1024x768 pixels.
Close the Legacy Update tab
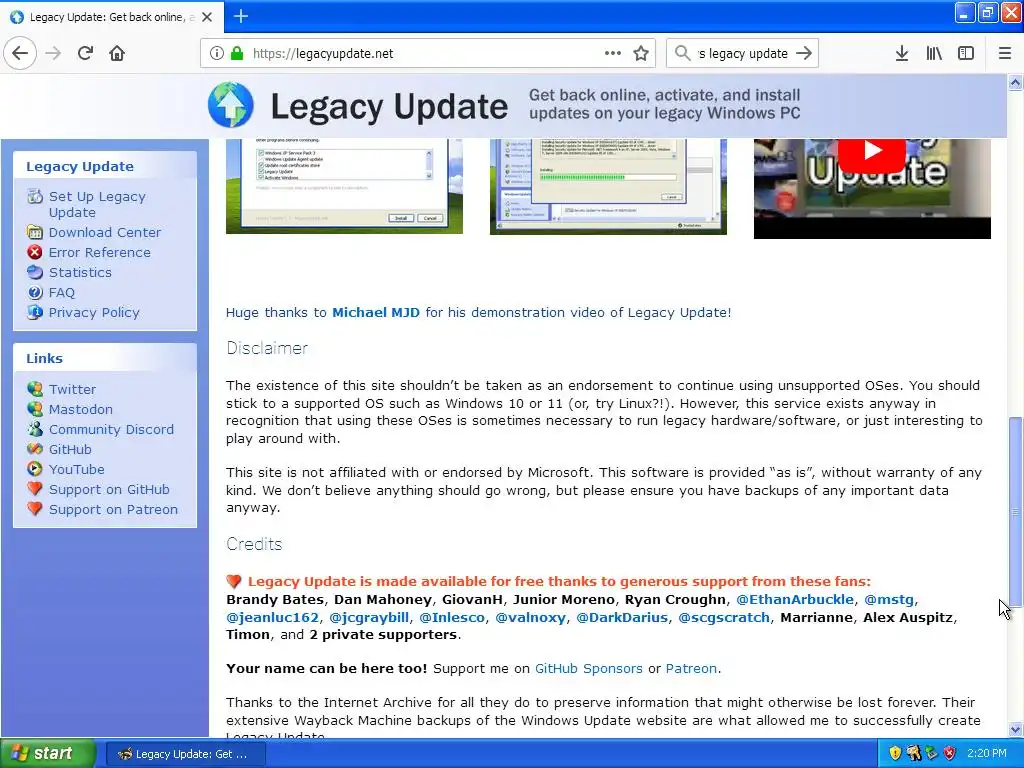tap(207, 17)
